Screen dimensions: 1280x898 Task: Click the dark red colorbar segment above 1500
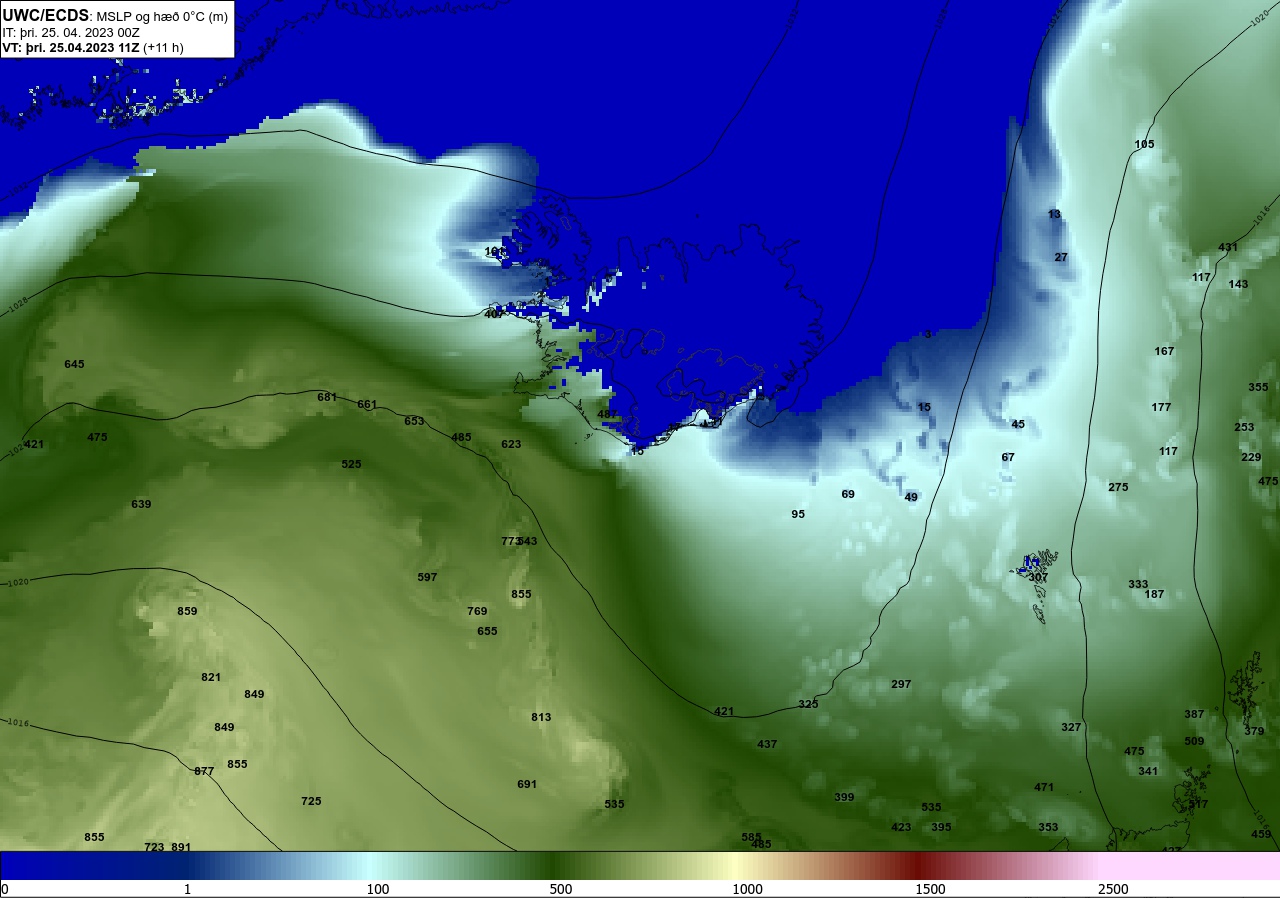click(920, 865)
